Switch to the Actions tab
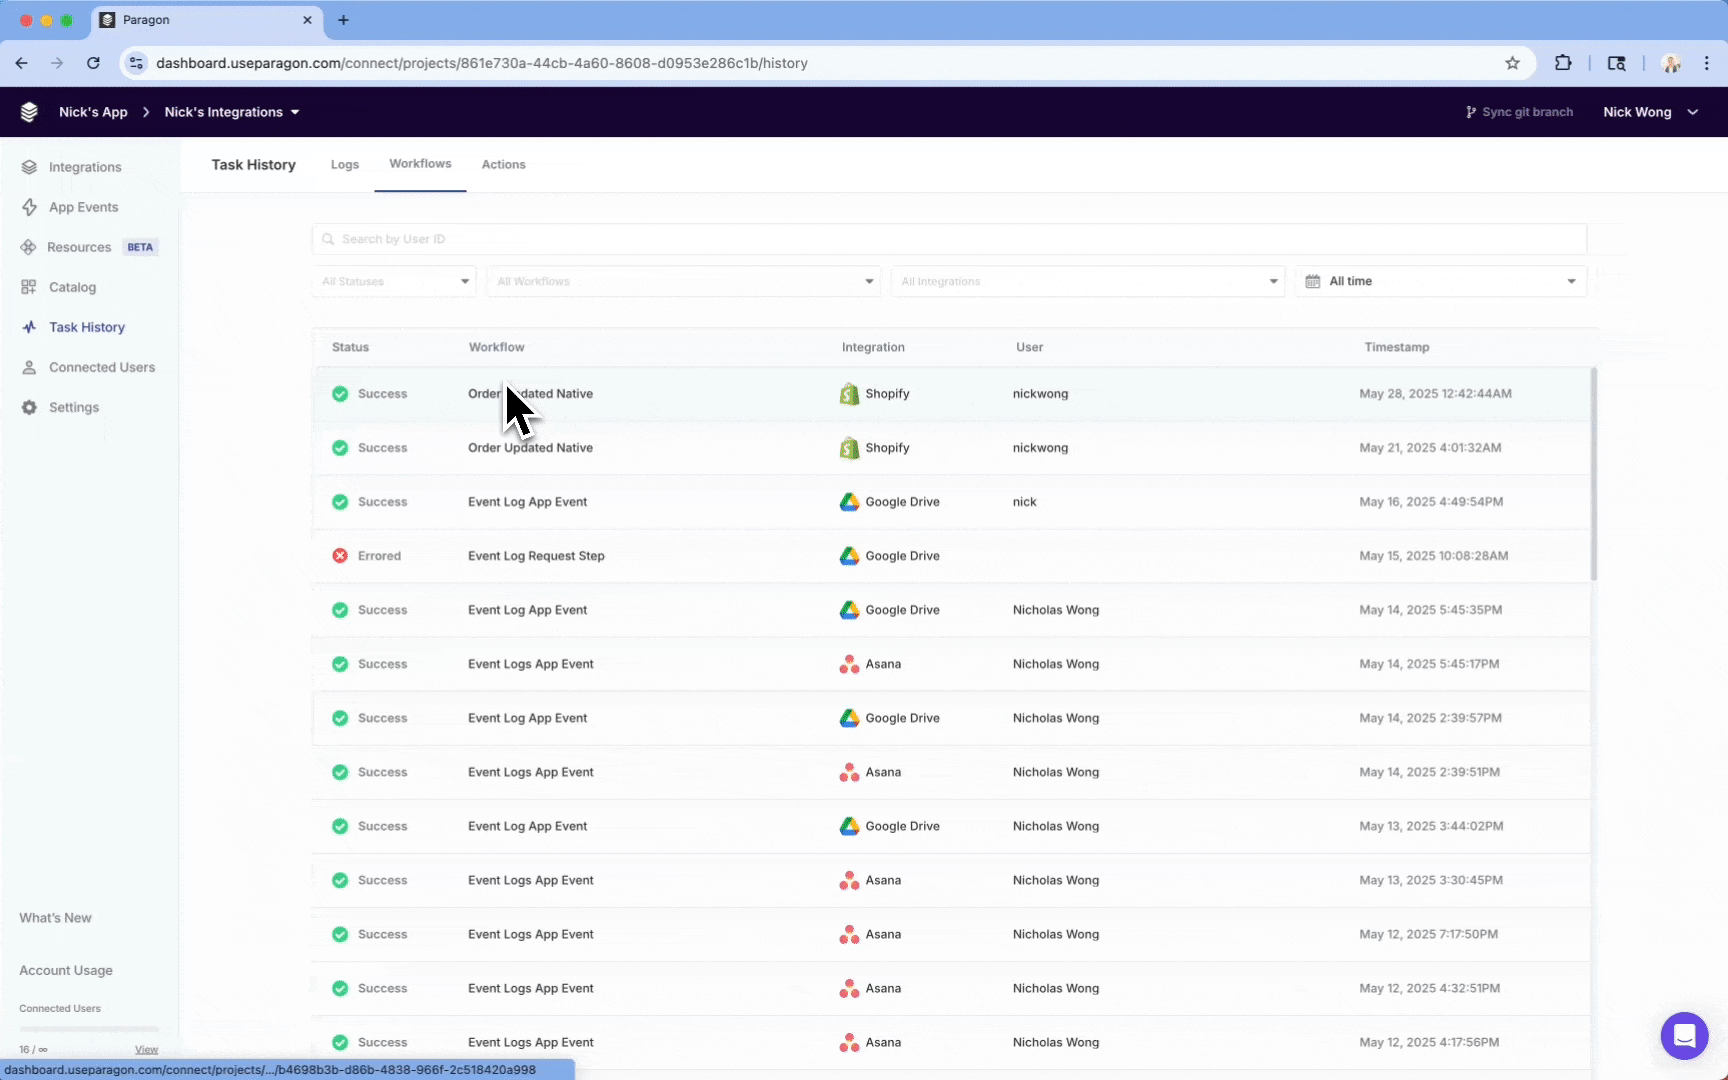The width and height of the screenshot is (1728, 1080). pos(503,165)
